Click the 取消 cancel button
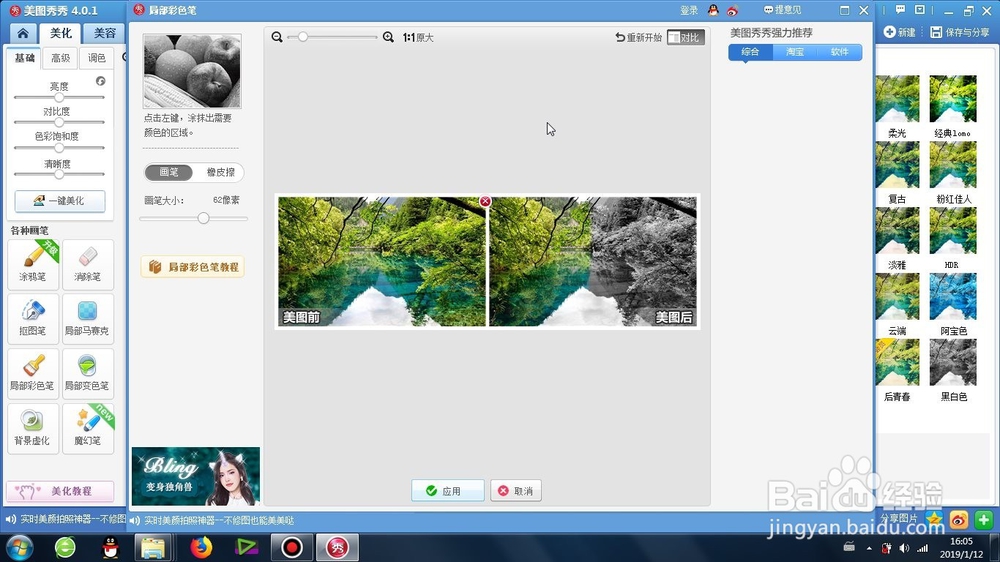The height and width of the screenshot is (562, 1000). 516,491
